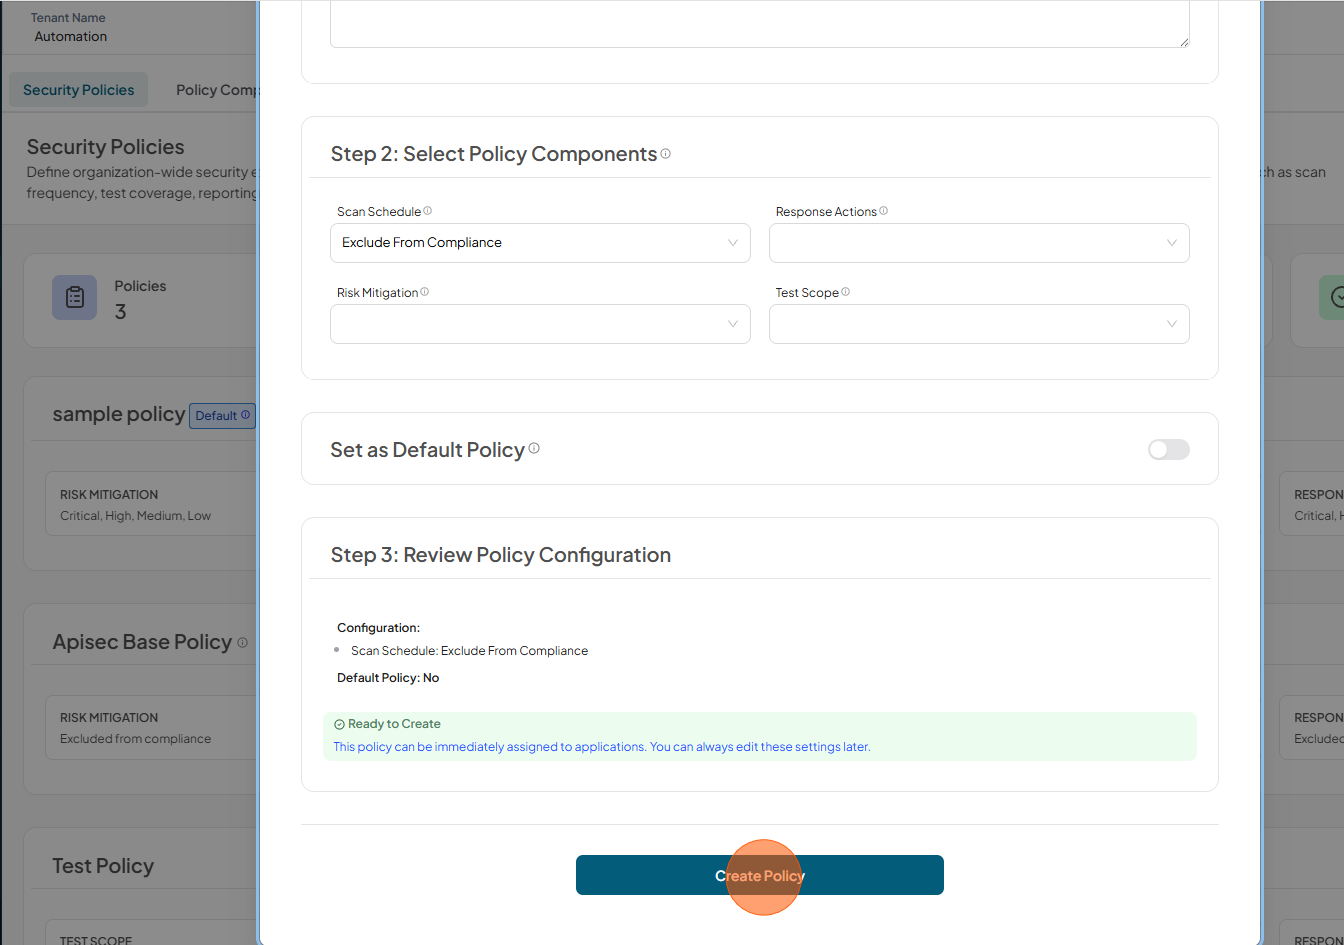1344x945 pixels.
Task: Click 'Scan Schedule: Exclude From Compliance' review line
Action: (469, 651)
